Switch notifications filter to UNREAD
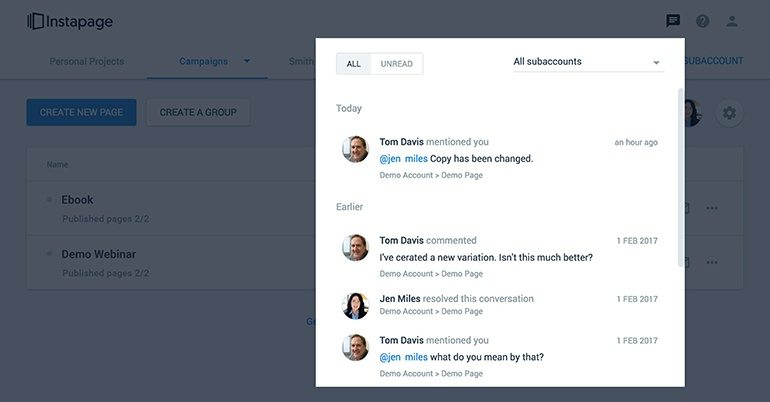The height and width of the screenshot is (402, 770). (x=396, y=64)
